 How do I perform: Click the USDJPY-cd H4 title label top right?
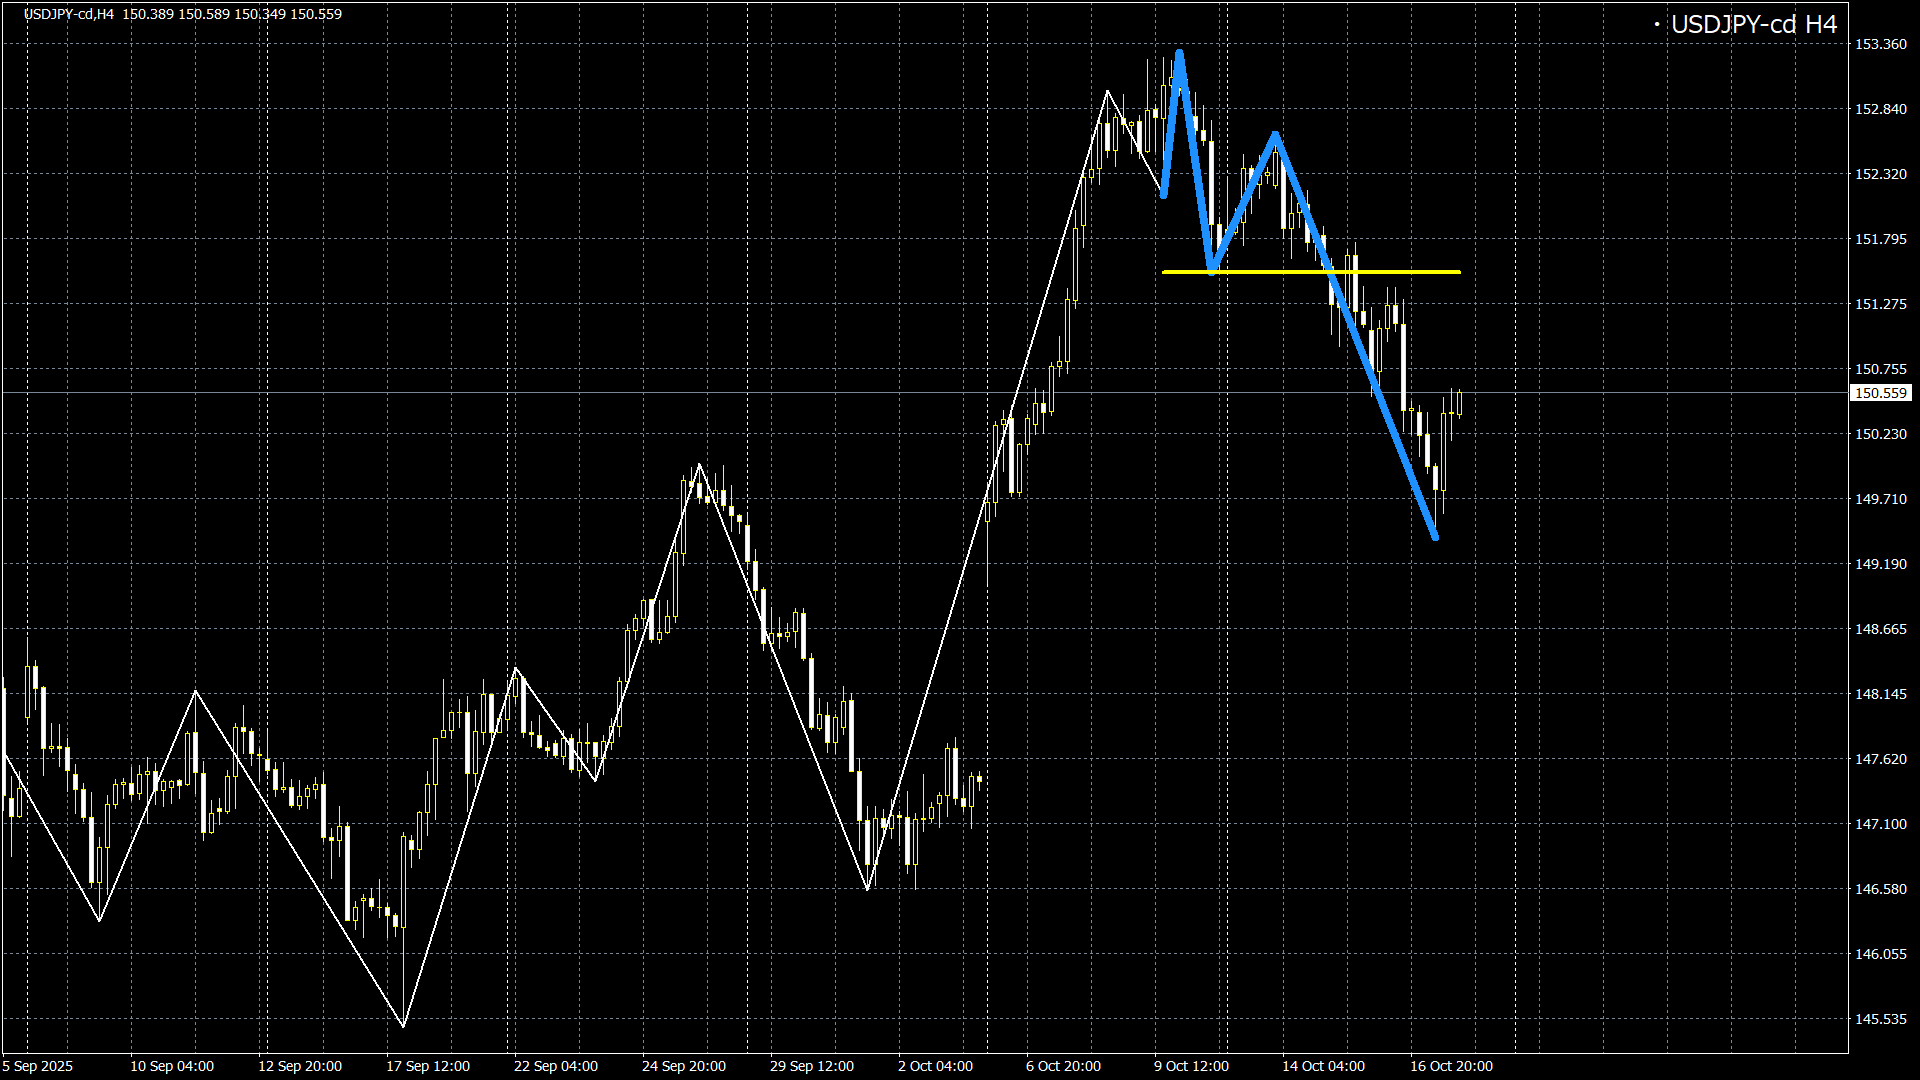[1753, 25]
